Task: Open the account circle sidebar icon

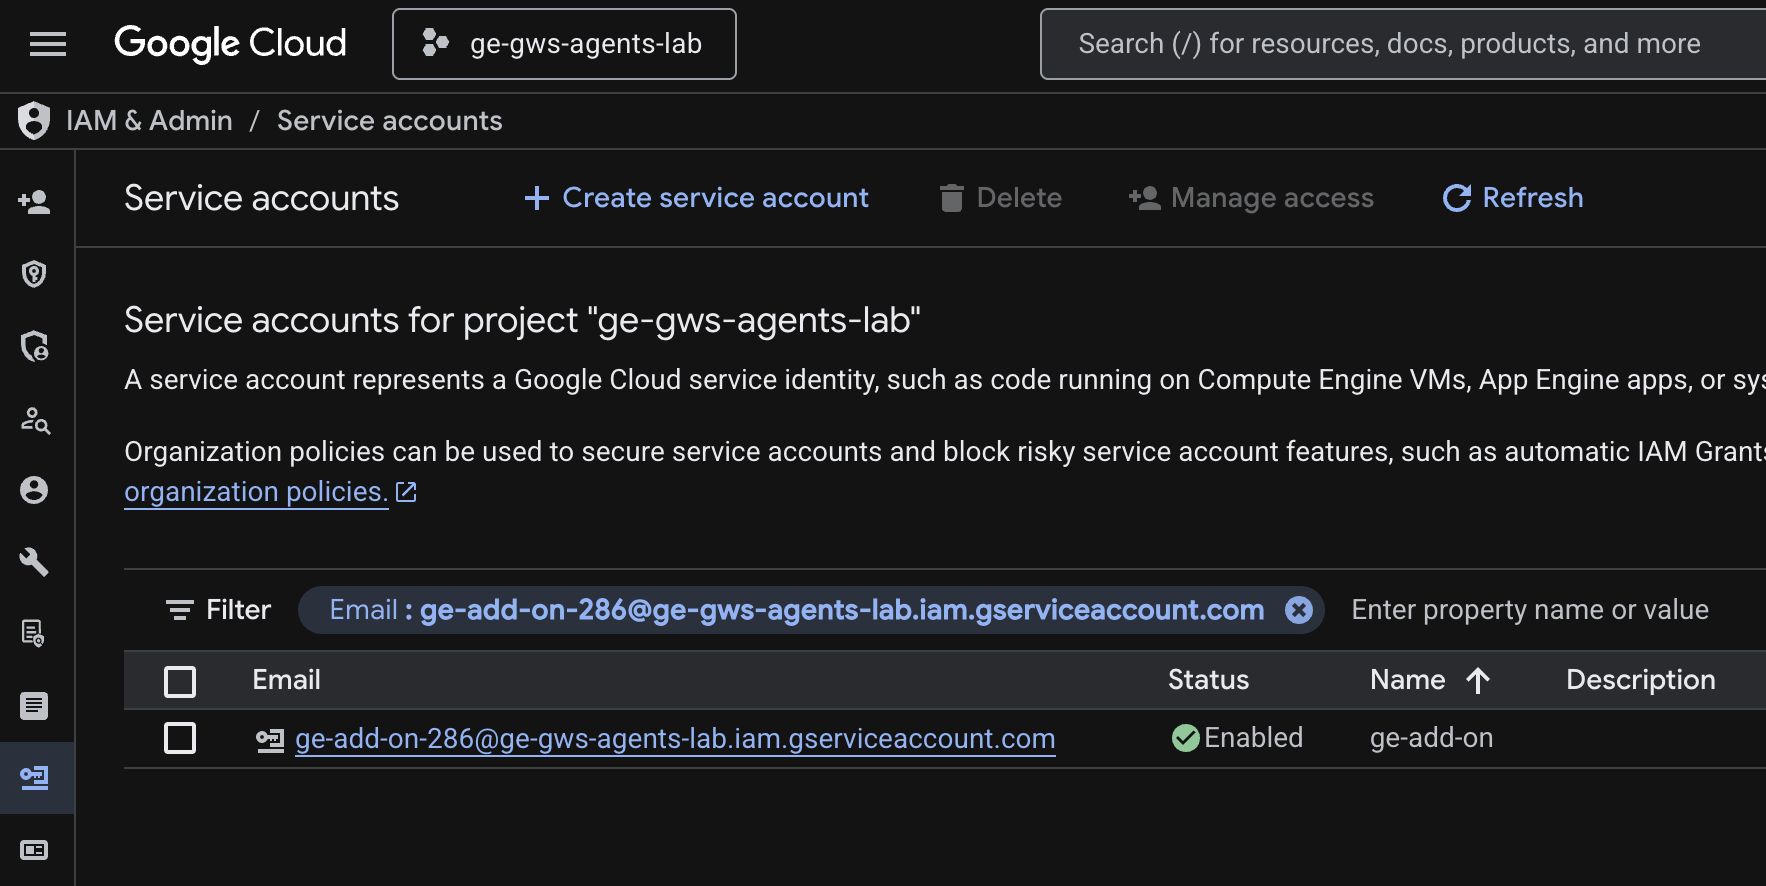Action: point(34,490)
